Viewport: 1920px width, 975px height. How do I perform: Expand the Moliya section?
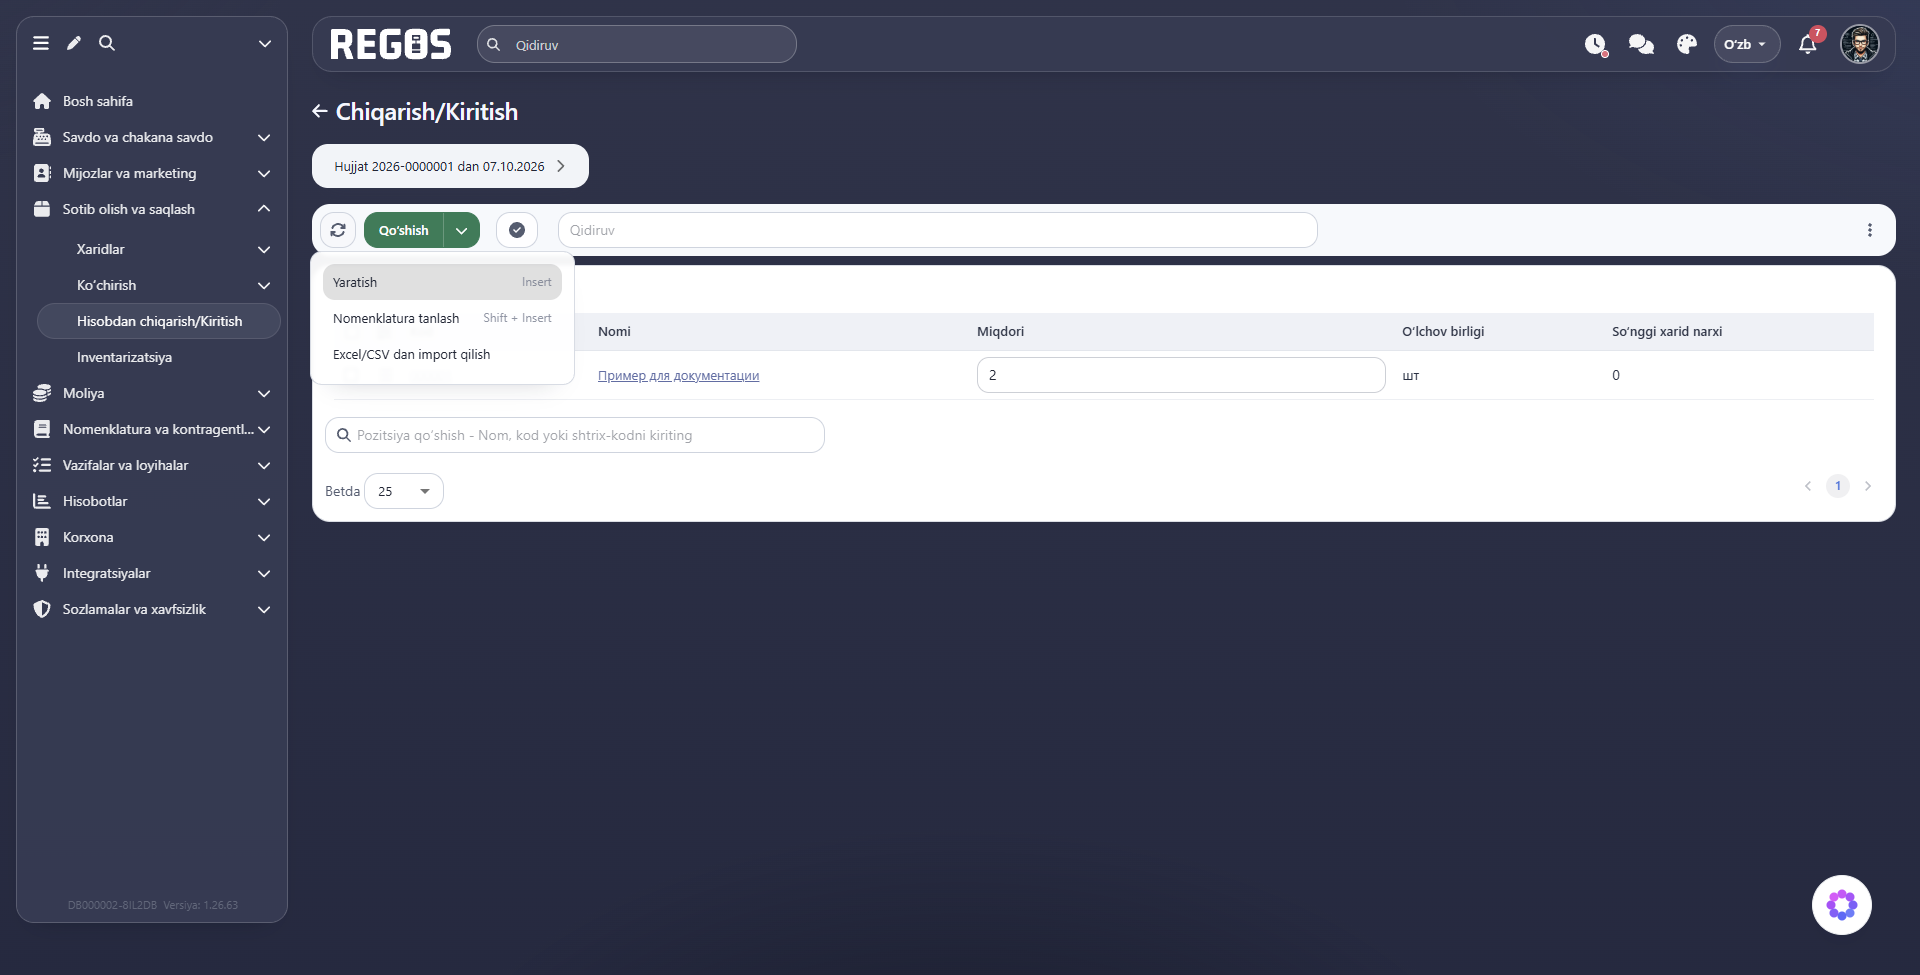[152, 393]
